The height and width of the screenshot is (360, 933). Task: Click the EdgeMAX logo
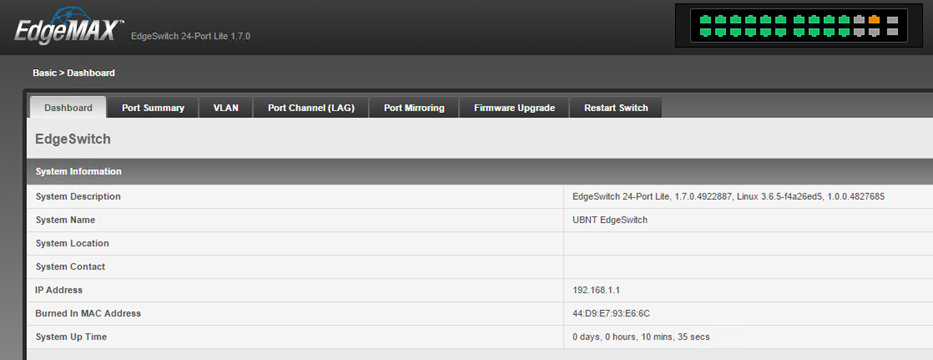(x=69, y=26)
